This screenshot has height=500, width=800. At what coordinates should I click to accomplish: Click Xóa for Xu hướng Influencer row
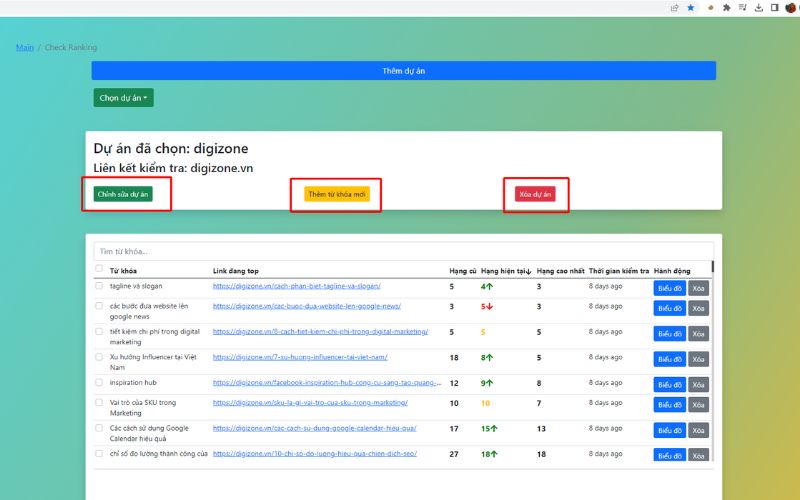(x=698, y=359)
